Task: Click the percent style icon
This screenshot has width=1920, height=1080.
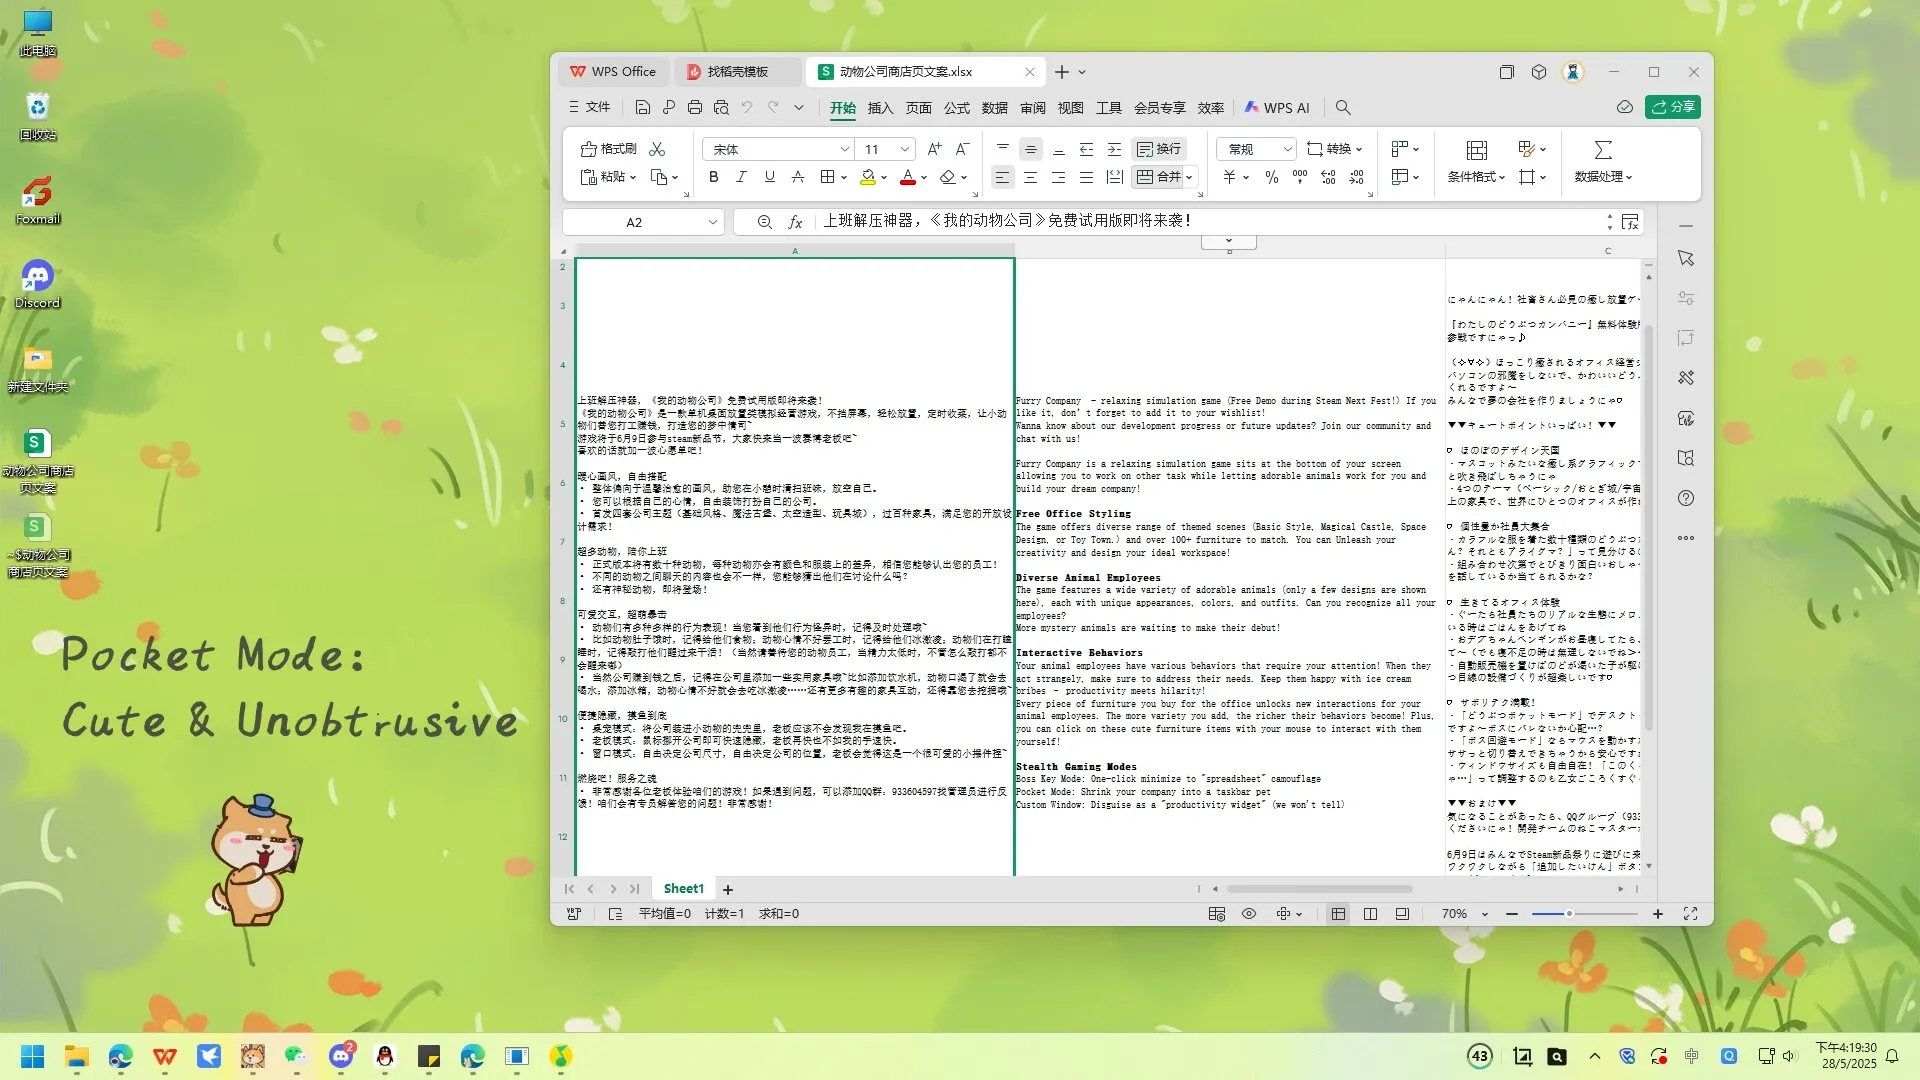Action: coord(1271,177)
